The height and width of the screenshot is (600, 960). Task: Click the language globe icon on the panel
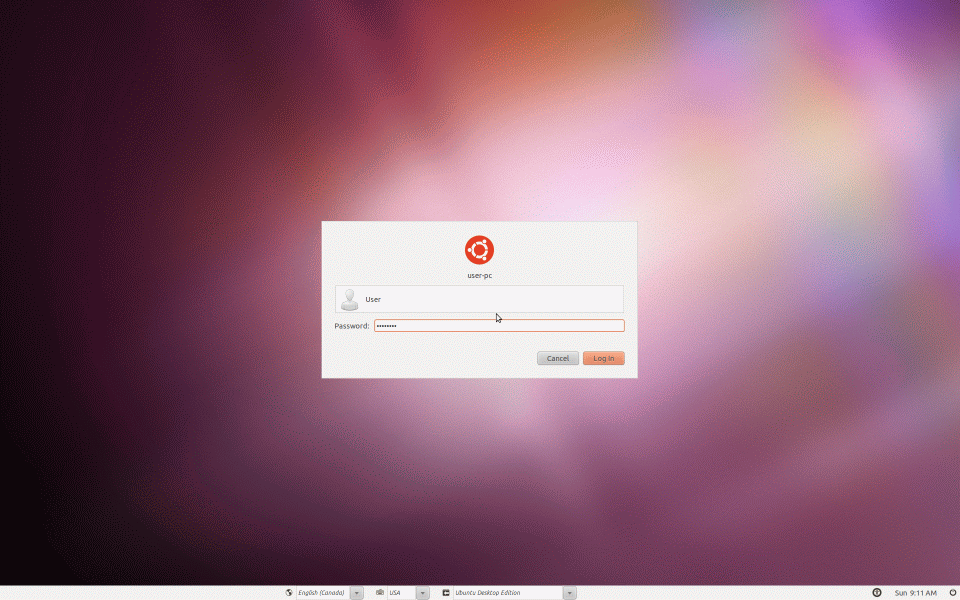point(289,592)
